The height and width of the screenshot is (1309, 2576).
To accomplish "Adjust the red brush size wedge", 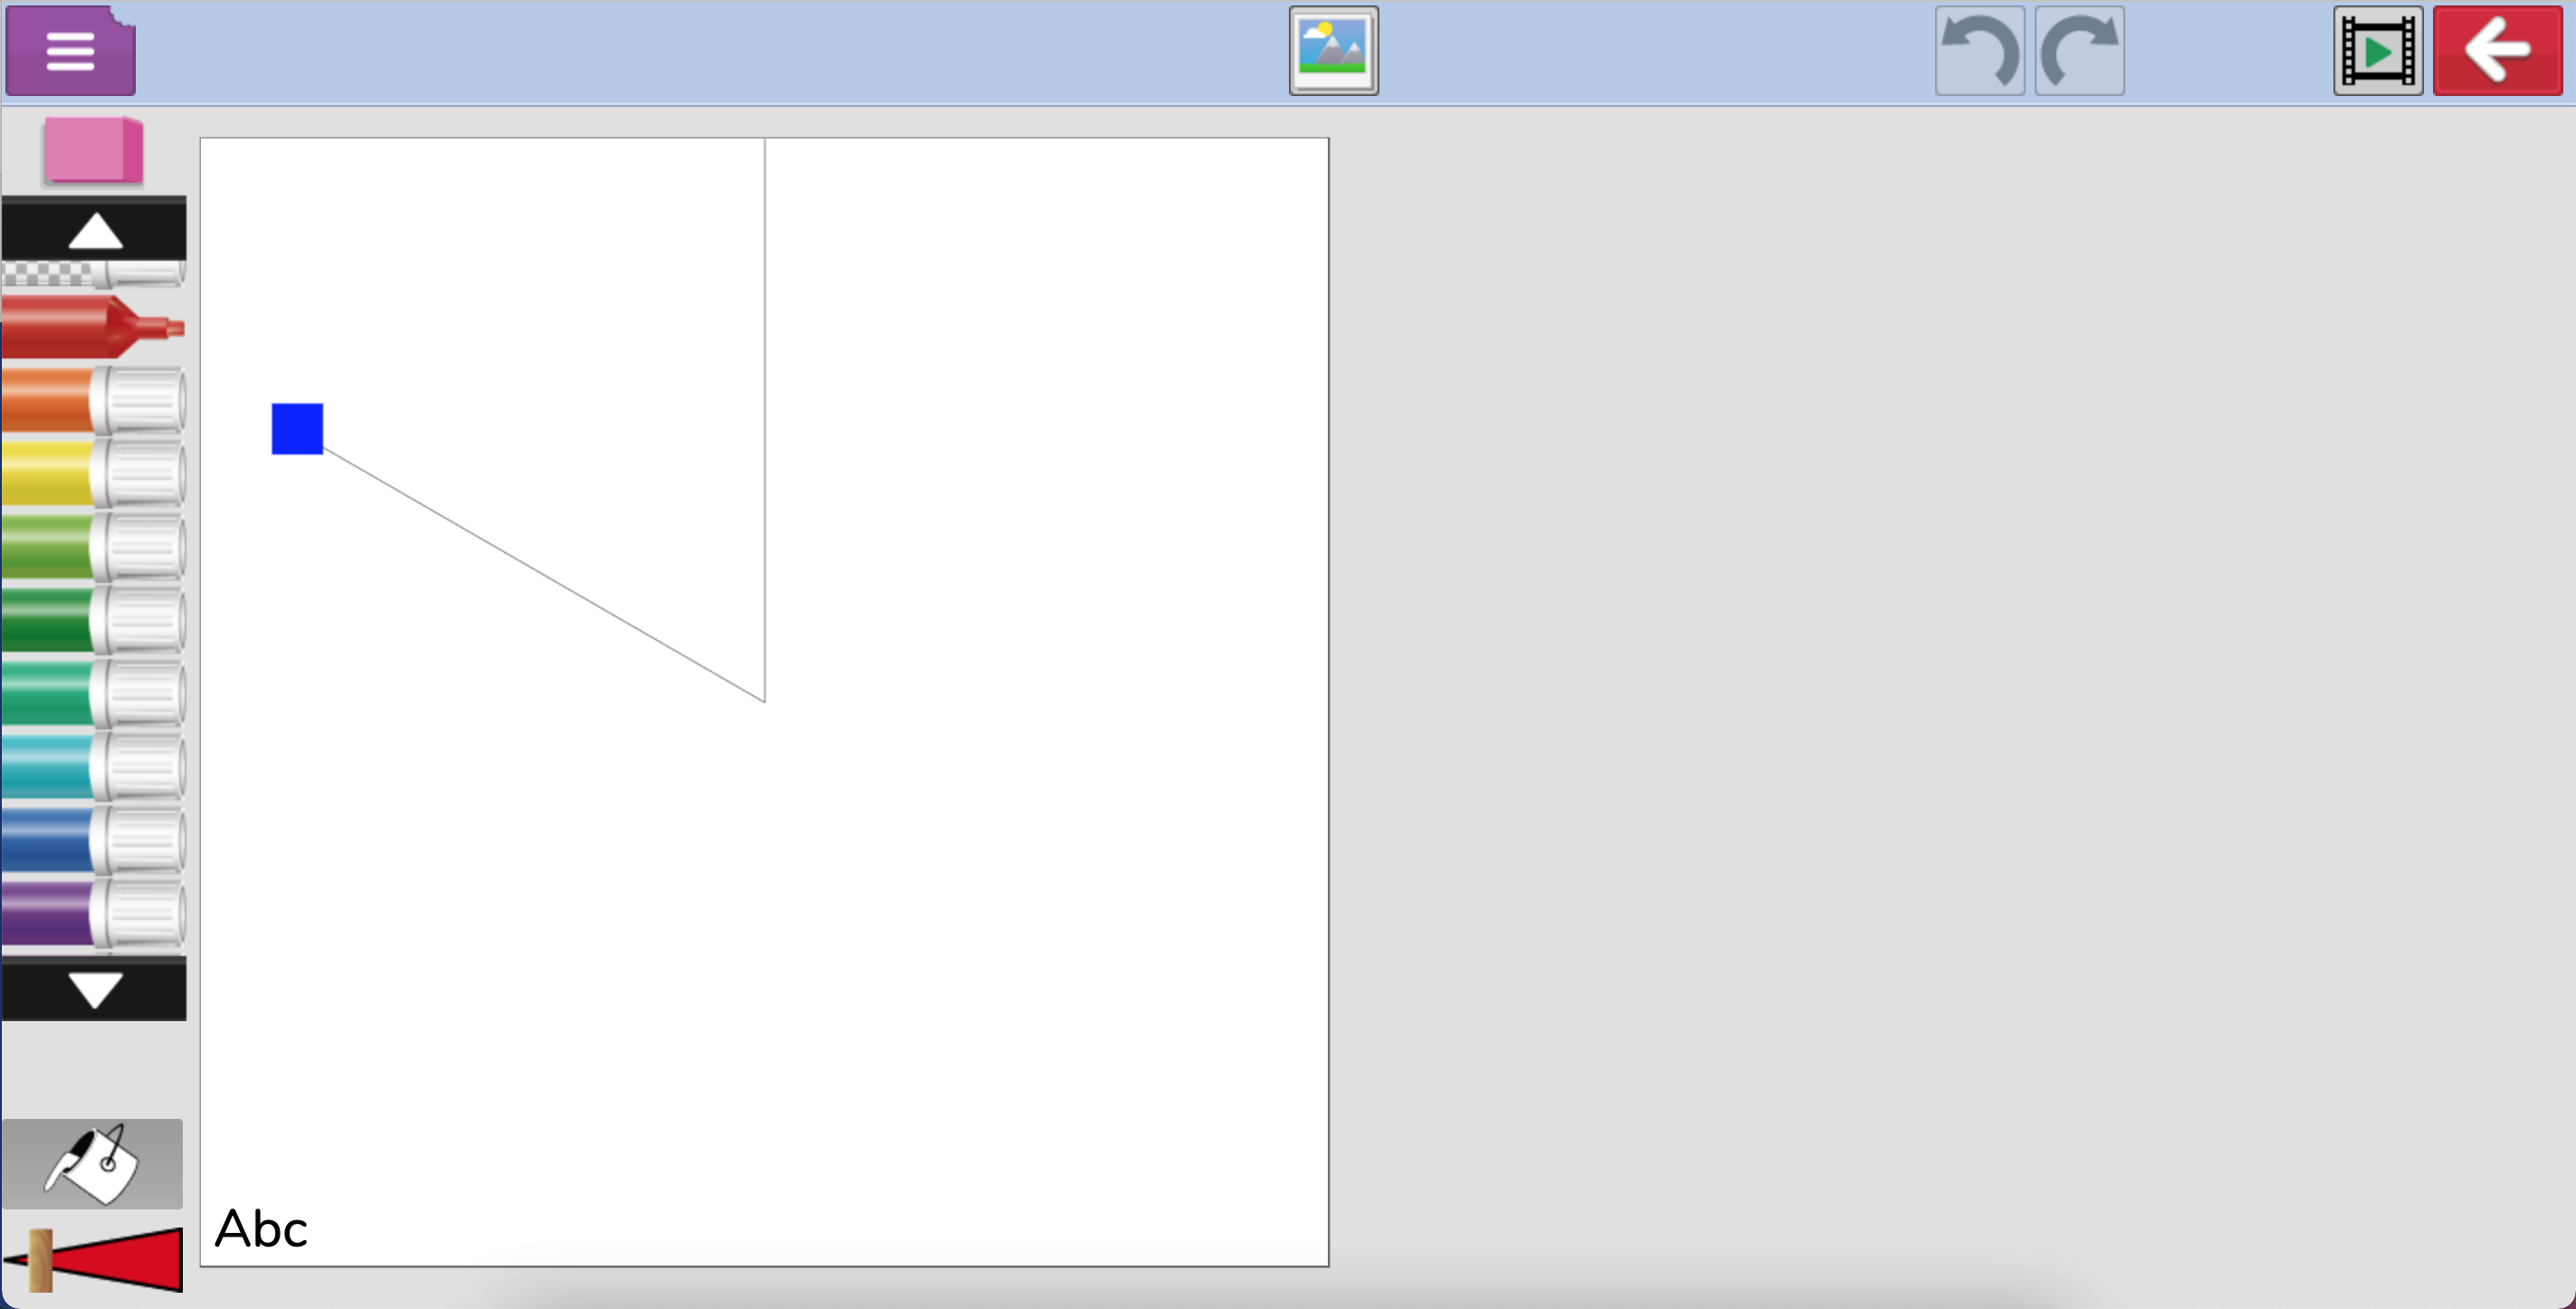I will pos(93,1260).
